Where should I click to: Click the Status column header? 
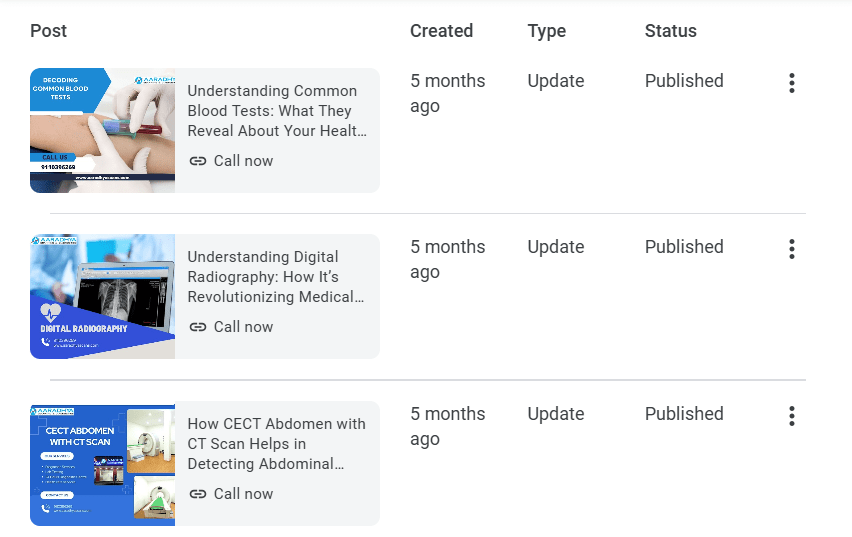pyautogui.click(x=670, y=31)
